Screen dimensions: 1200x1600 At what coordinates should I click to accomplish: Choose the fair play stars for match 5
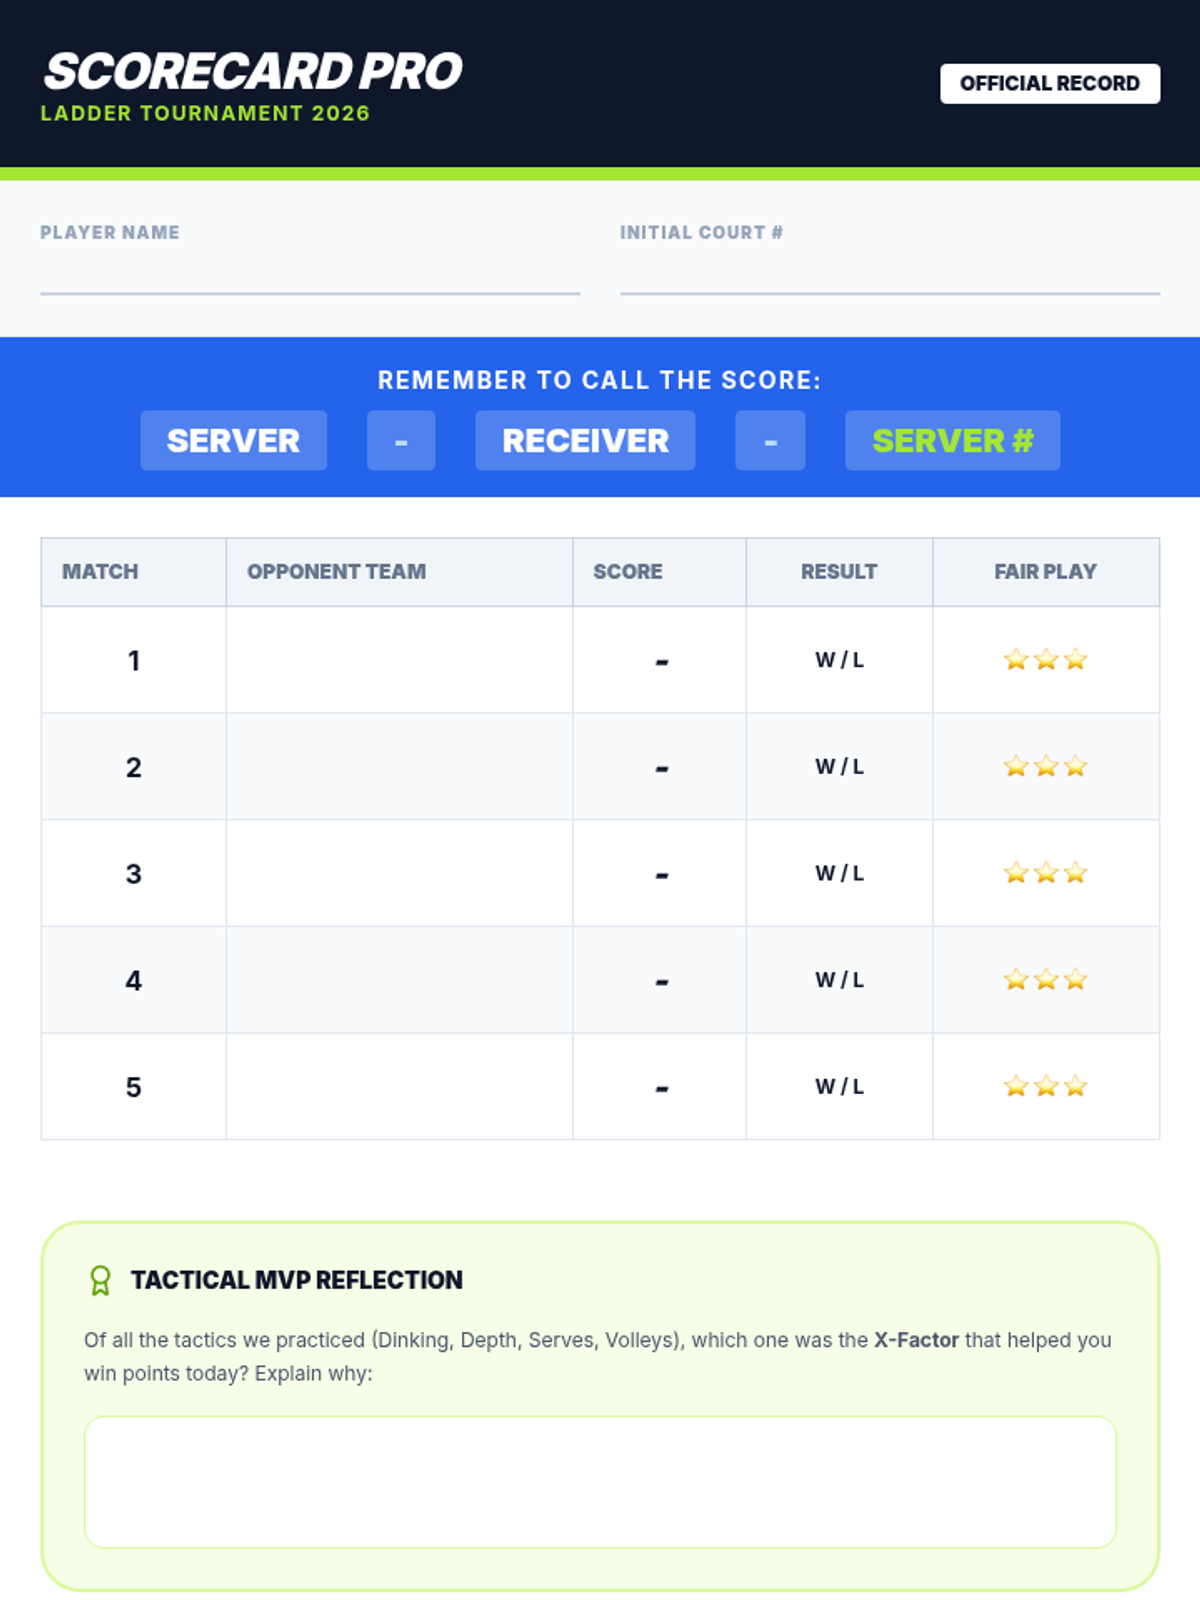1045,1086
